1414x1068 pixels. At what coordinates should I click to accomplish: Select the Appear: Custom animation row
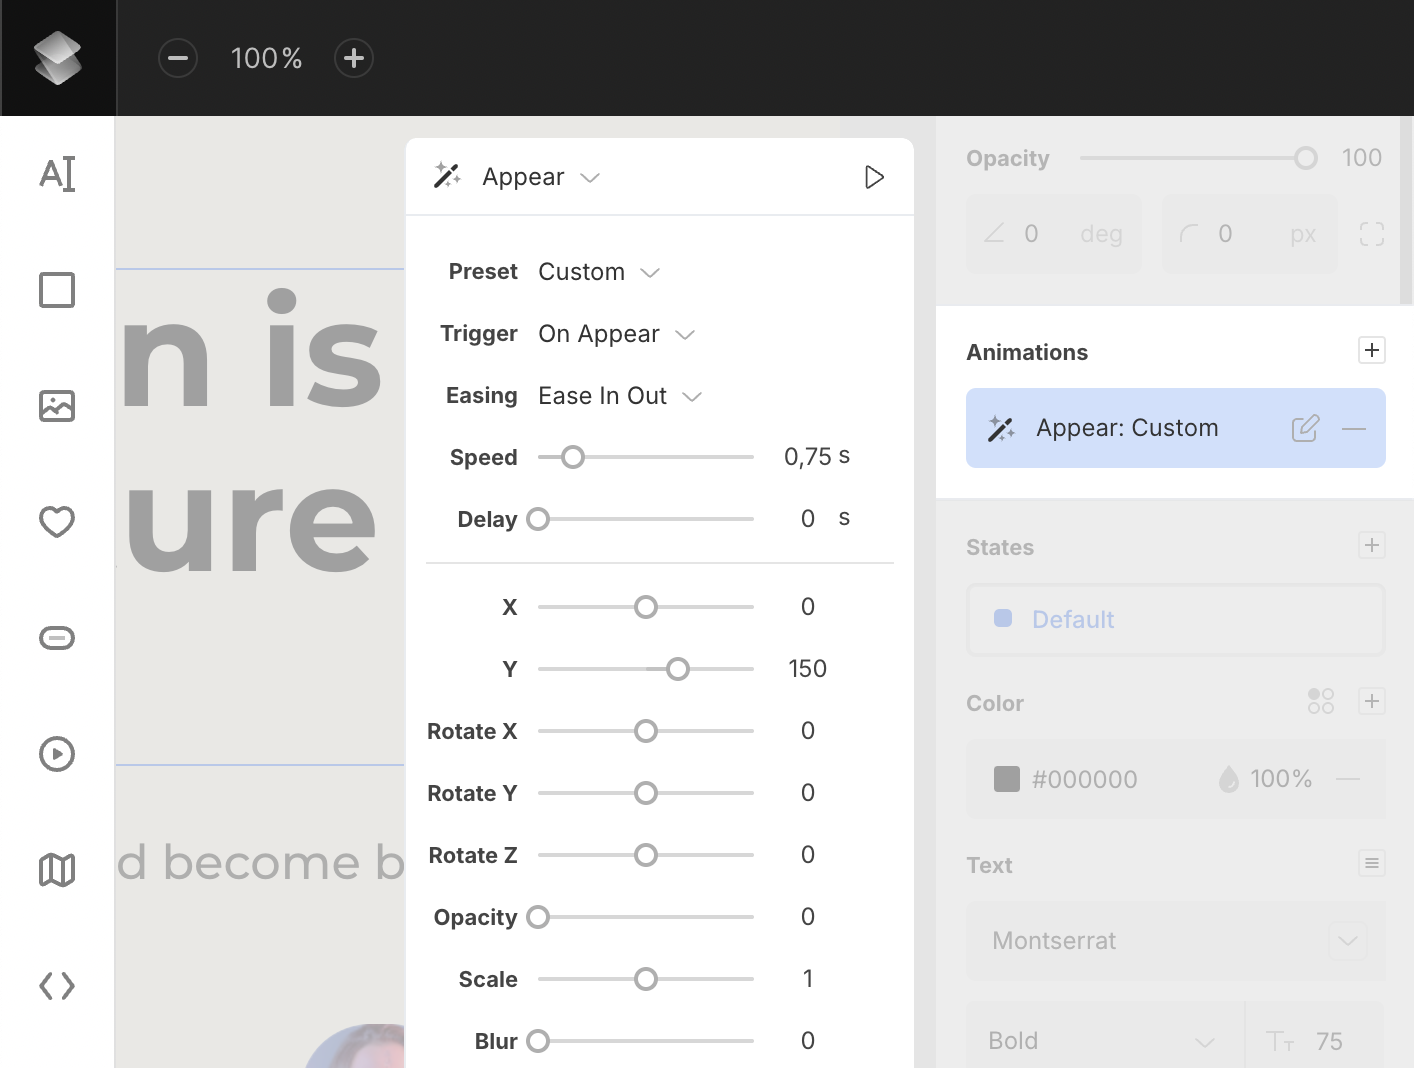click(x=1176, y=428)
